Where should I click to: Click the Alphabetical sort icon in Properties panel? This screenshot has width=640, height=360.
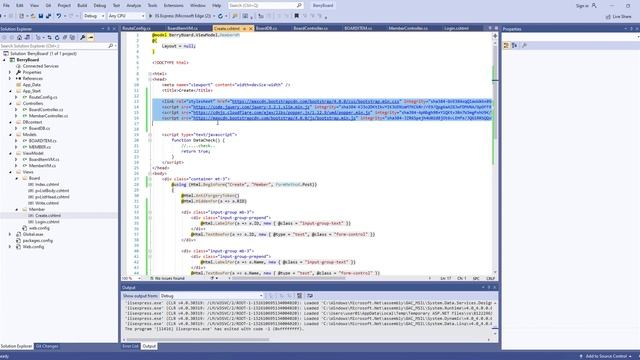click(x=515, y=45)
